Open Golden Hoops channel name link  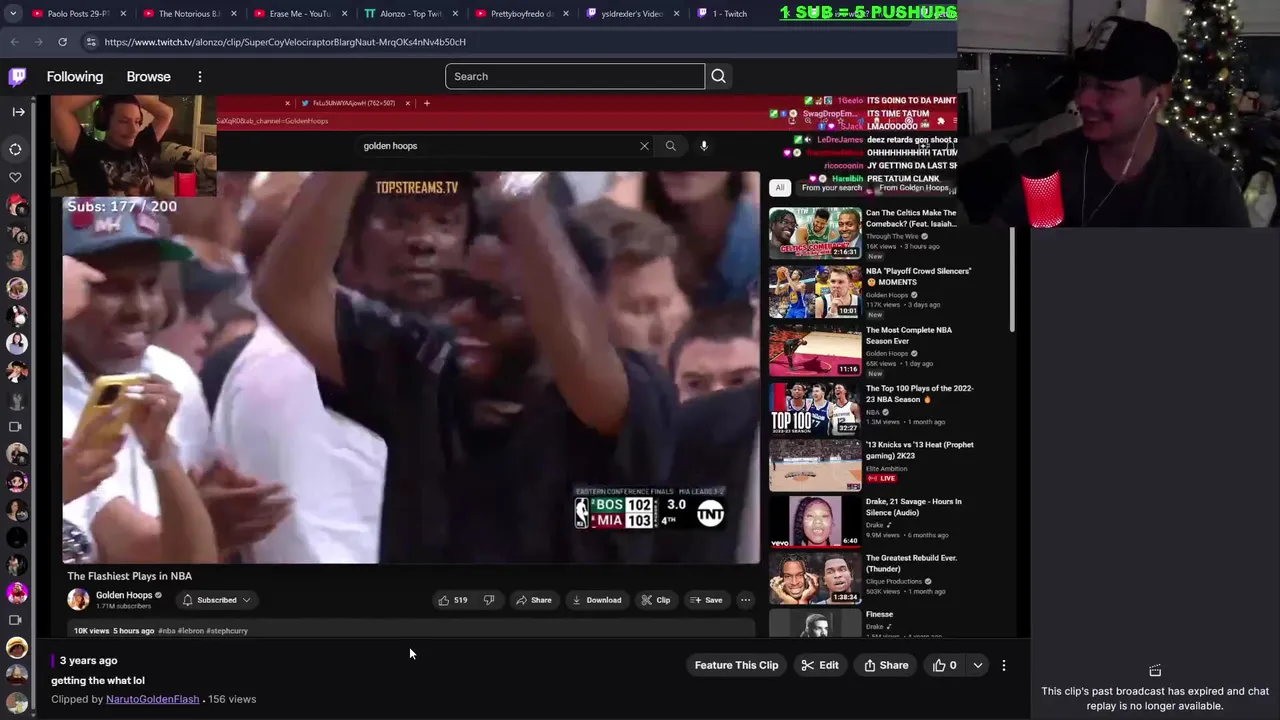124,595
